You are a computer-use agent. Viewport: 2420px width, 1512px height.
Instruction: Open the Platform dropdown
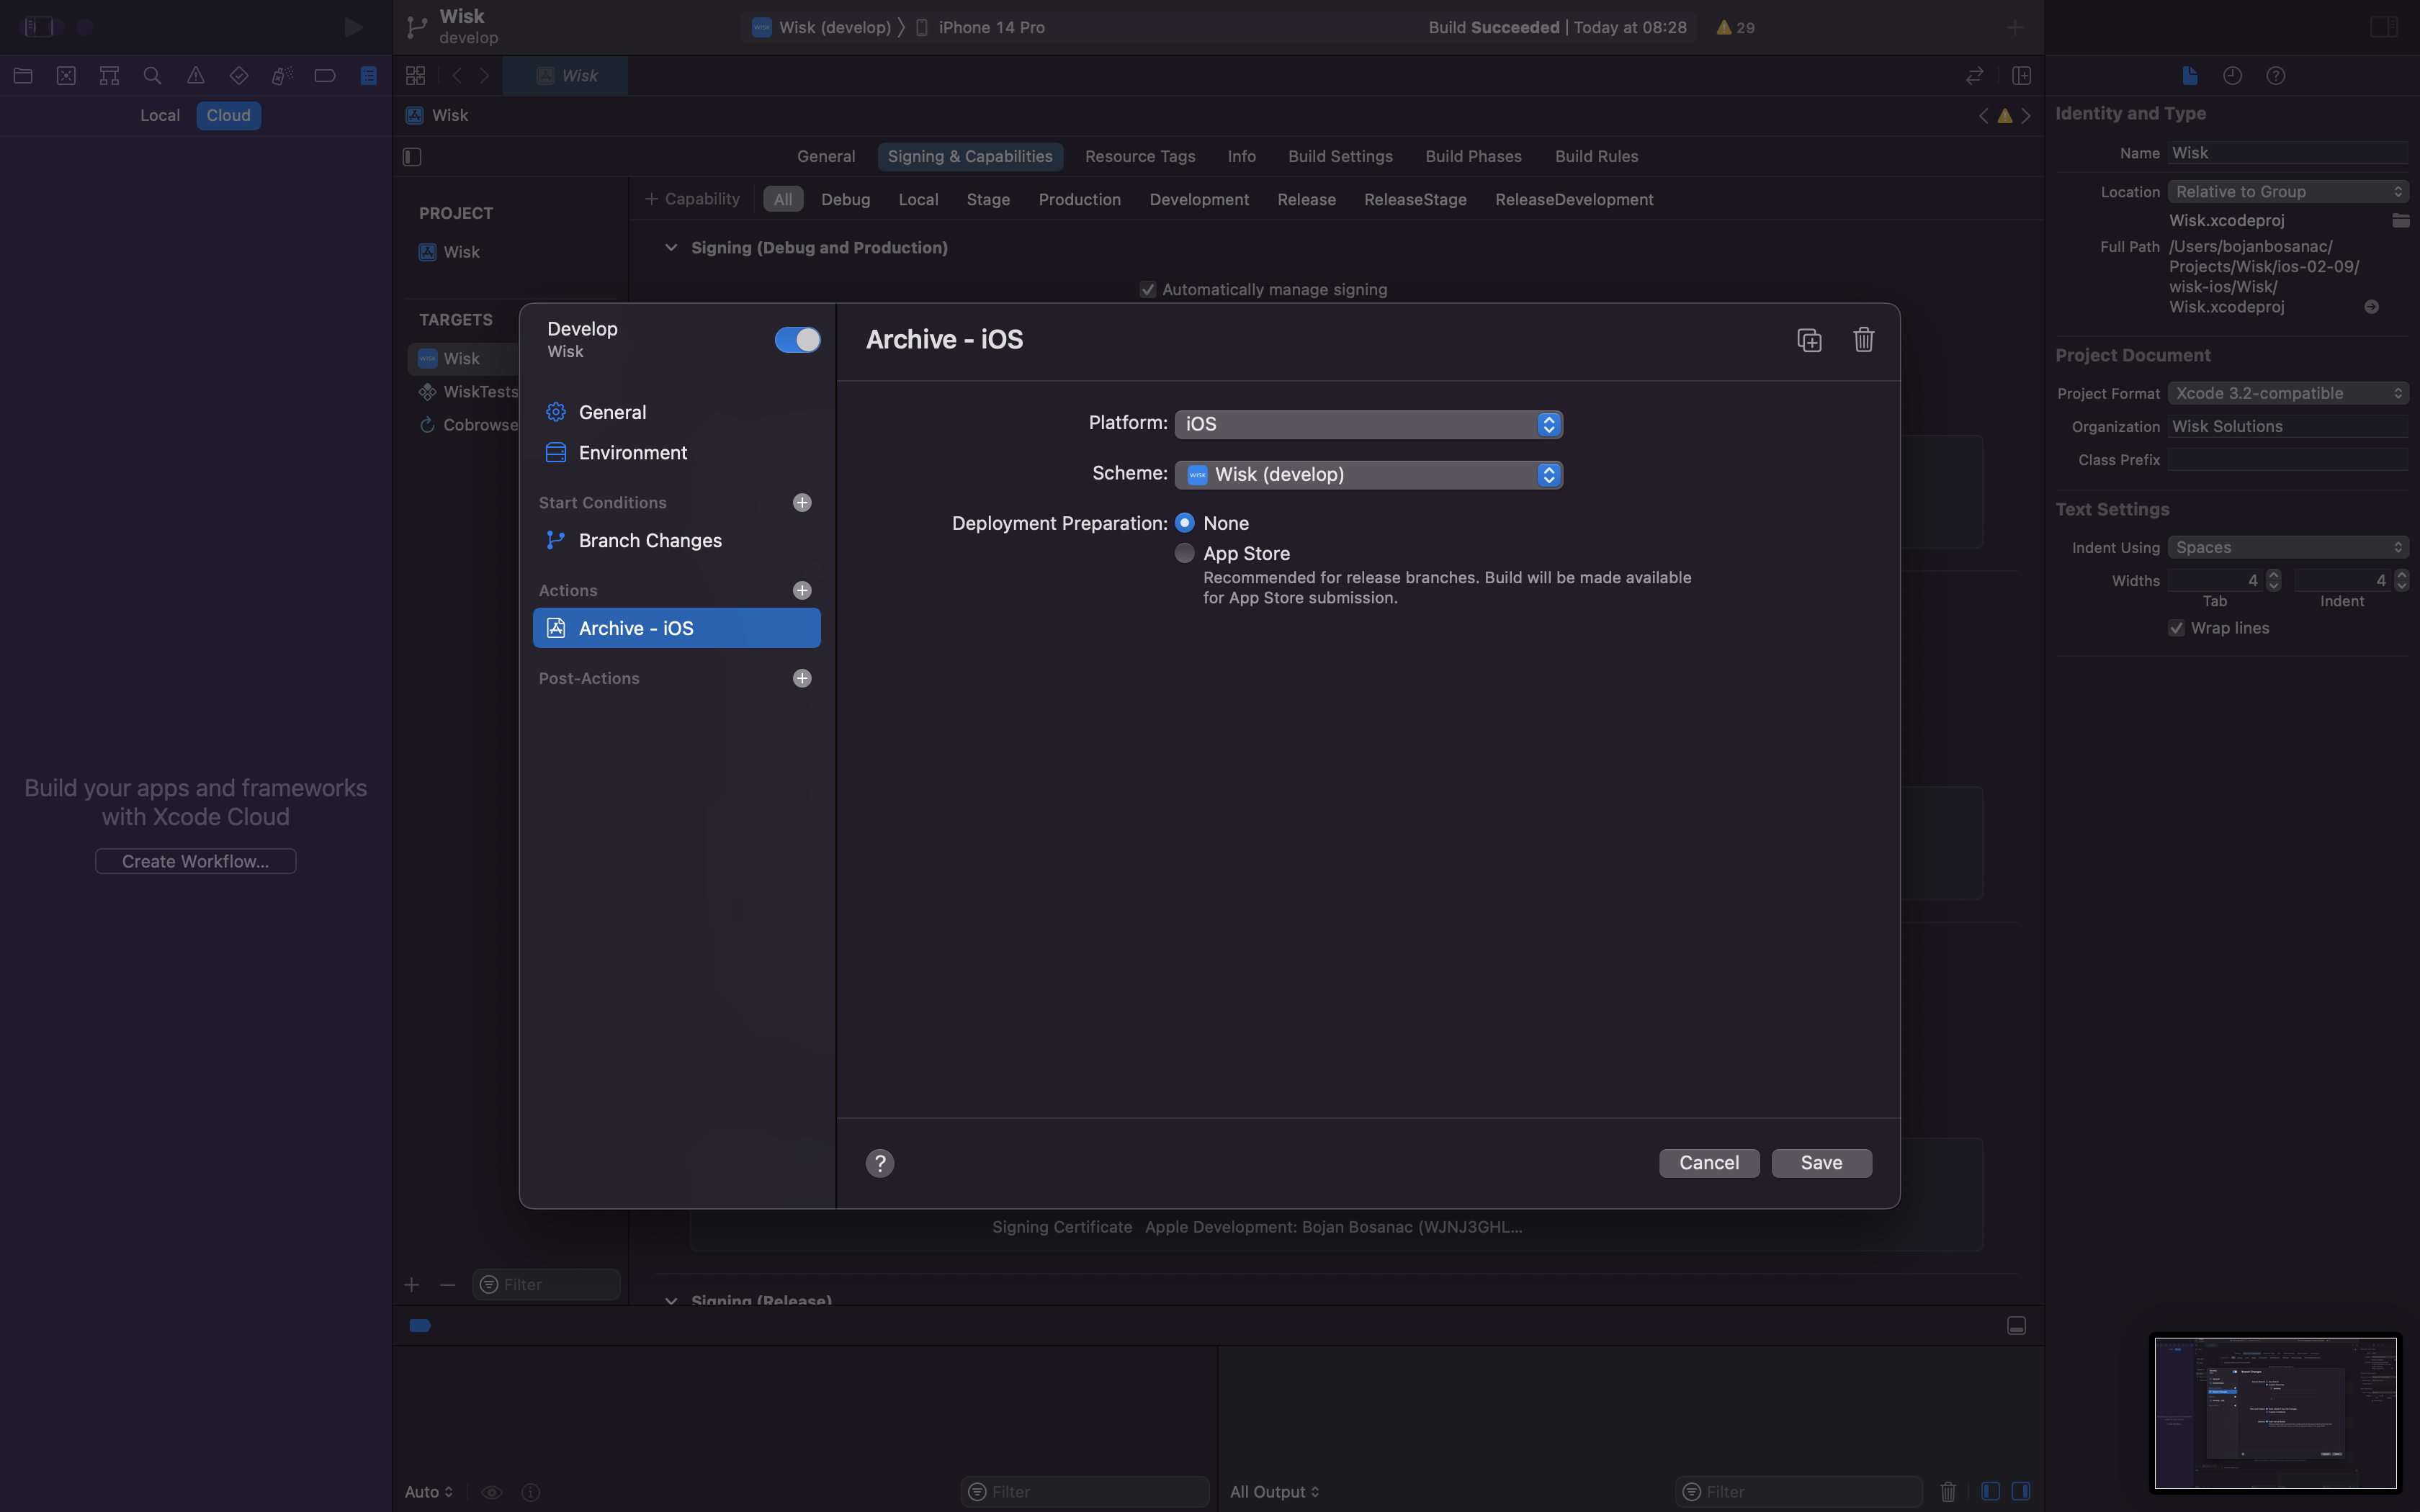[x=1368, y=424]
